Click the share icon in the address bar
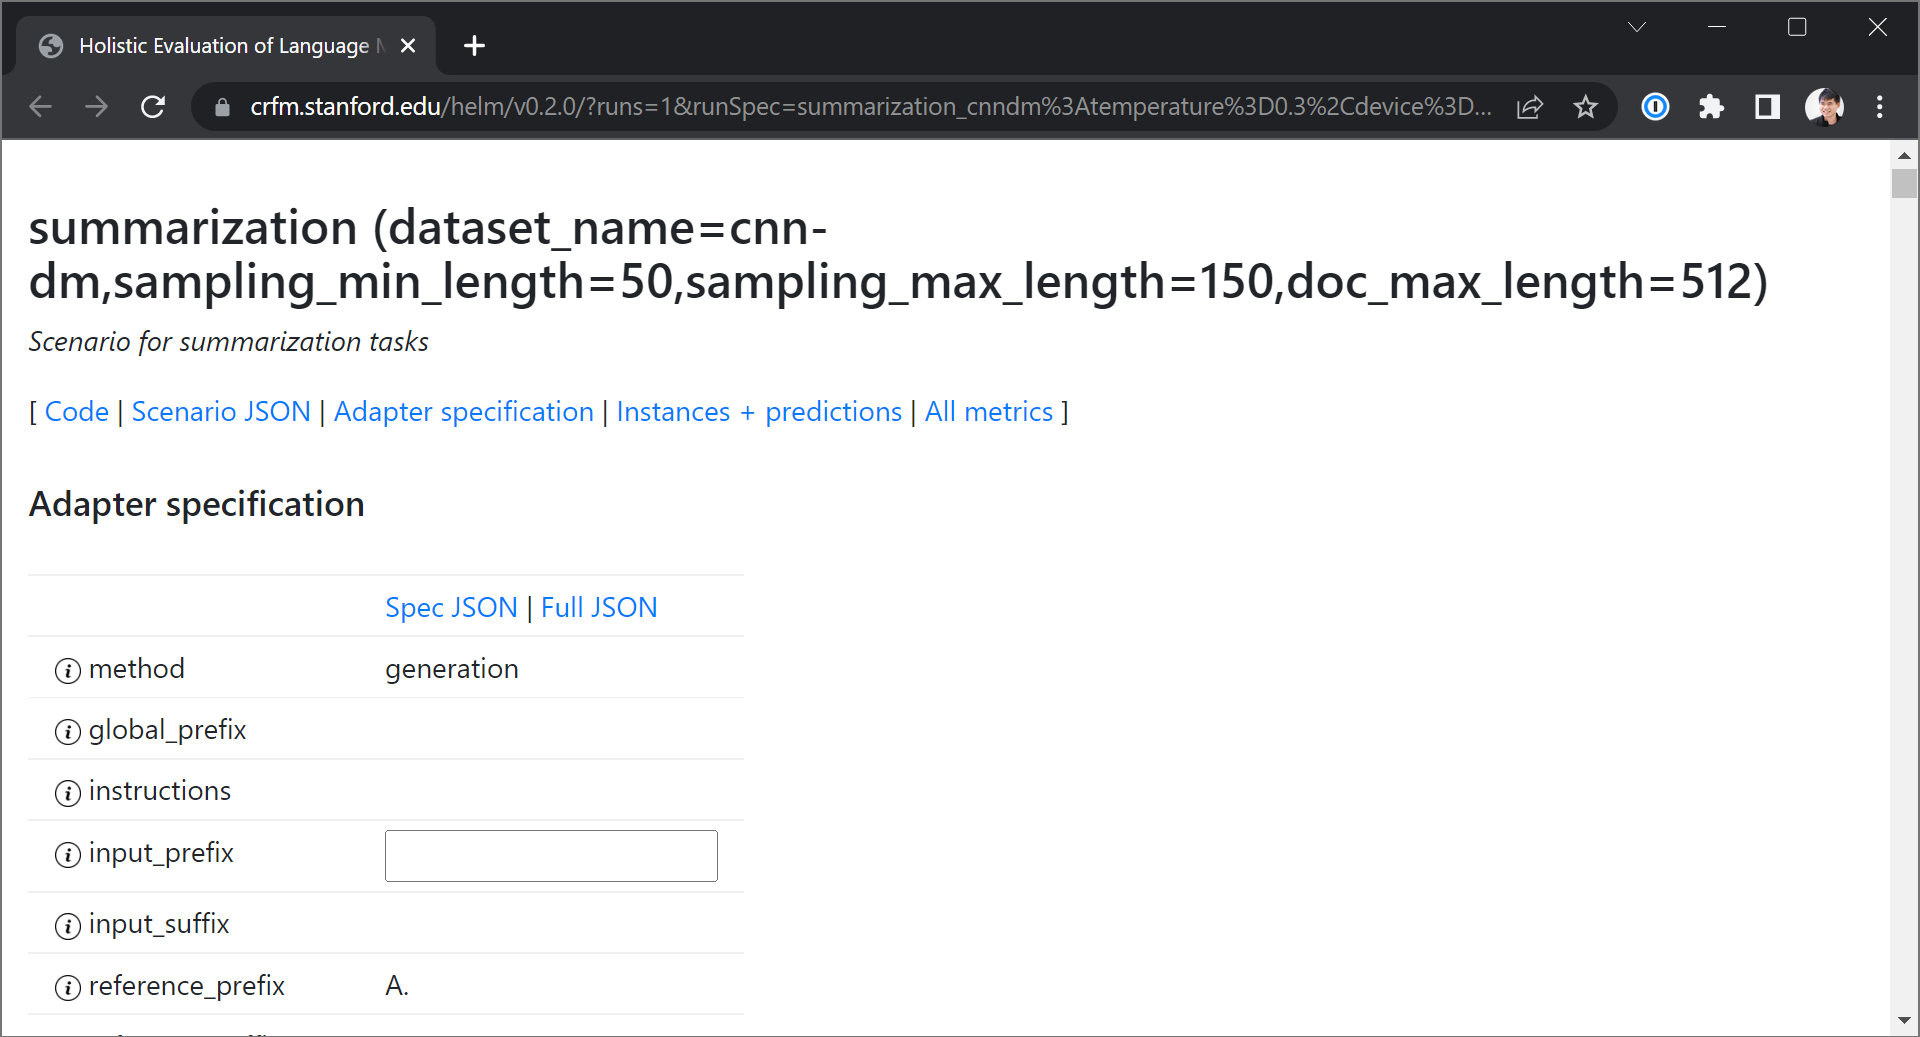The height and width of the screenshot is (1037, 1920). point(1530,107)
